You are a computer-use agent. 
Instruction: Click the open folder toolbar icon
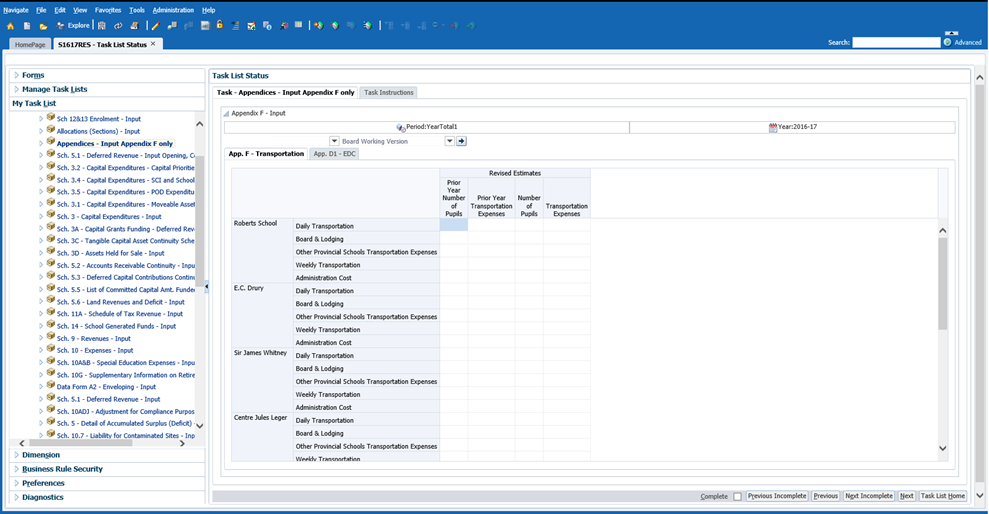point(43,25)
